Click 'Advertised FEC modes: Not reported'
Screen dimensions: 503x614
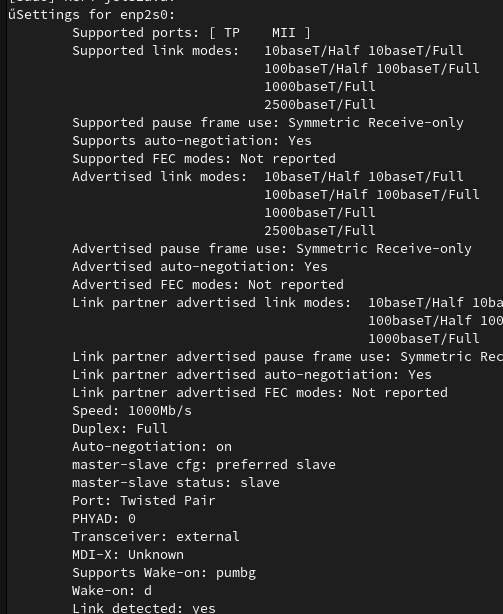click(x=208, y=285)
